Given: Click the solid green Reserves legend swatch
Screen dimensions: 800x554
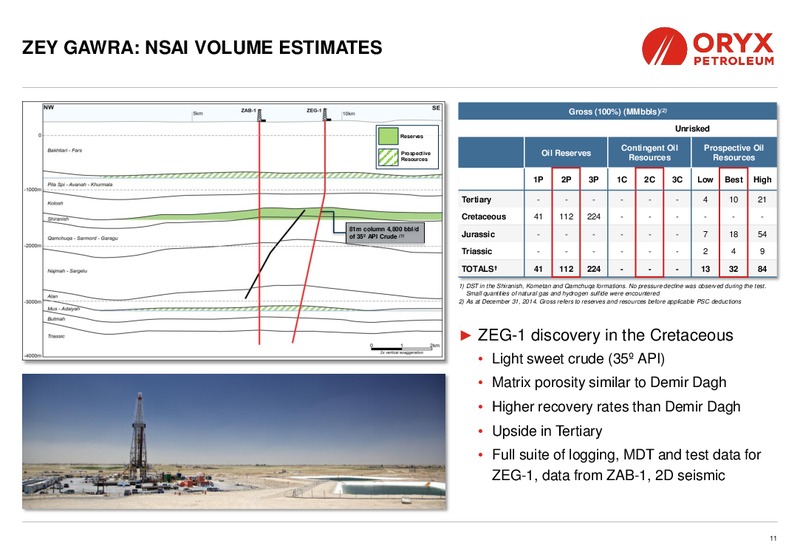Looking at the screenshot, I should [388, 136].
